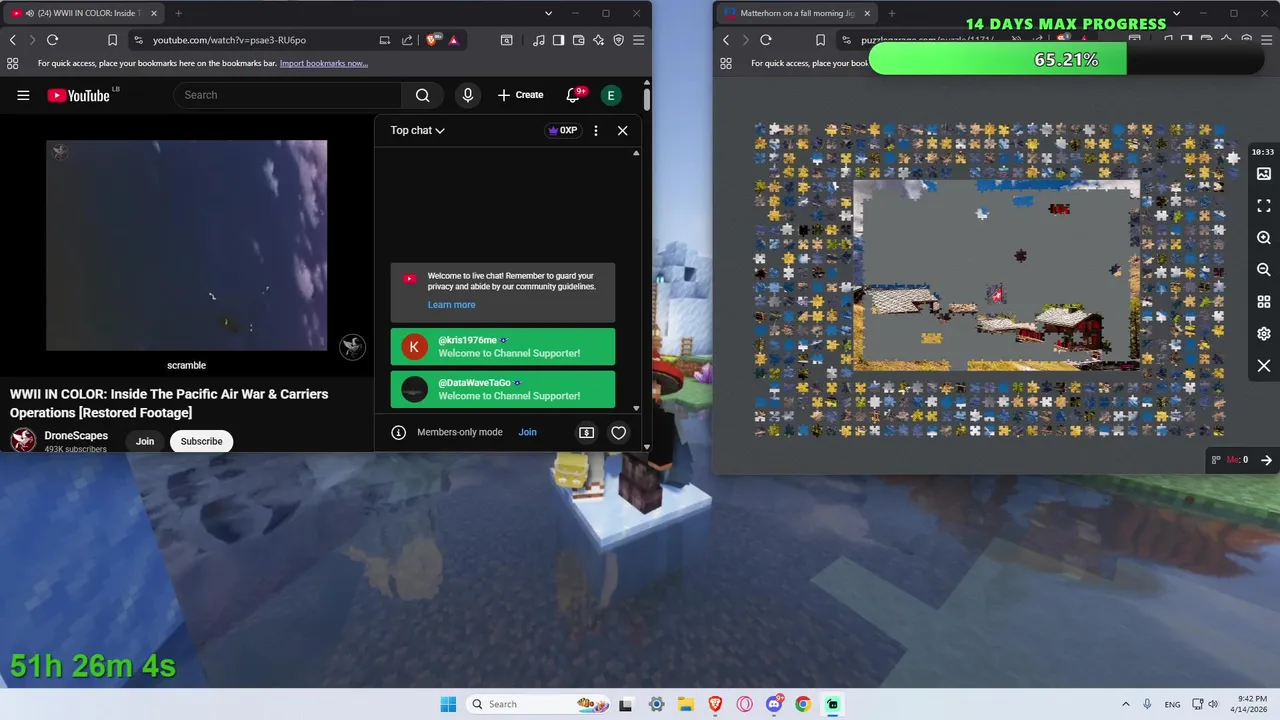Click the puzzle preview image icon

click(x=1264, y=174)
